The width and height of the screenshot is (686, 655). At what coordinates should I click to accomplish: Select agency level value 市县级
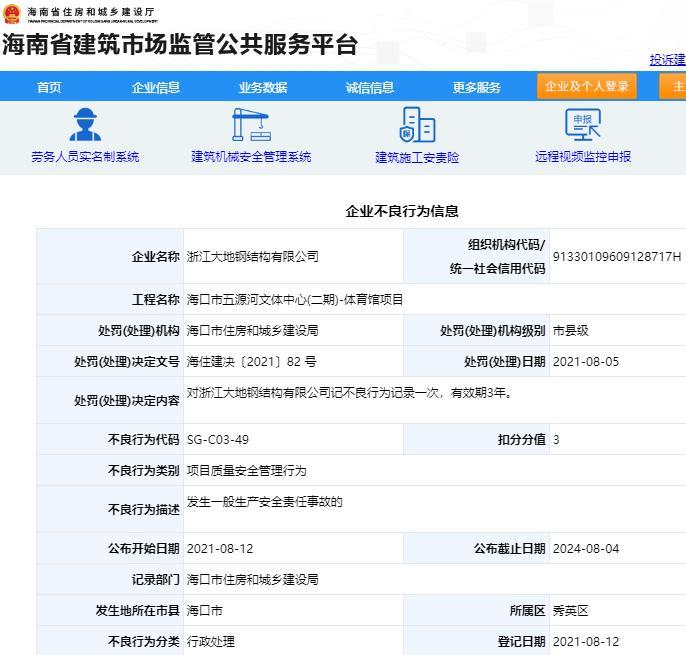click(570, 330)
